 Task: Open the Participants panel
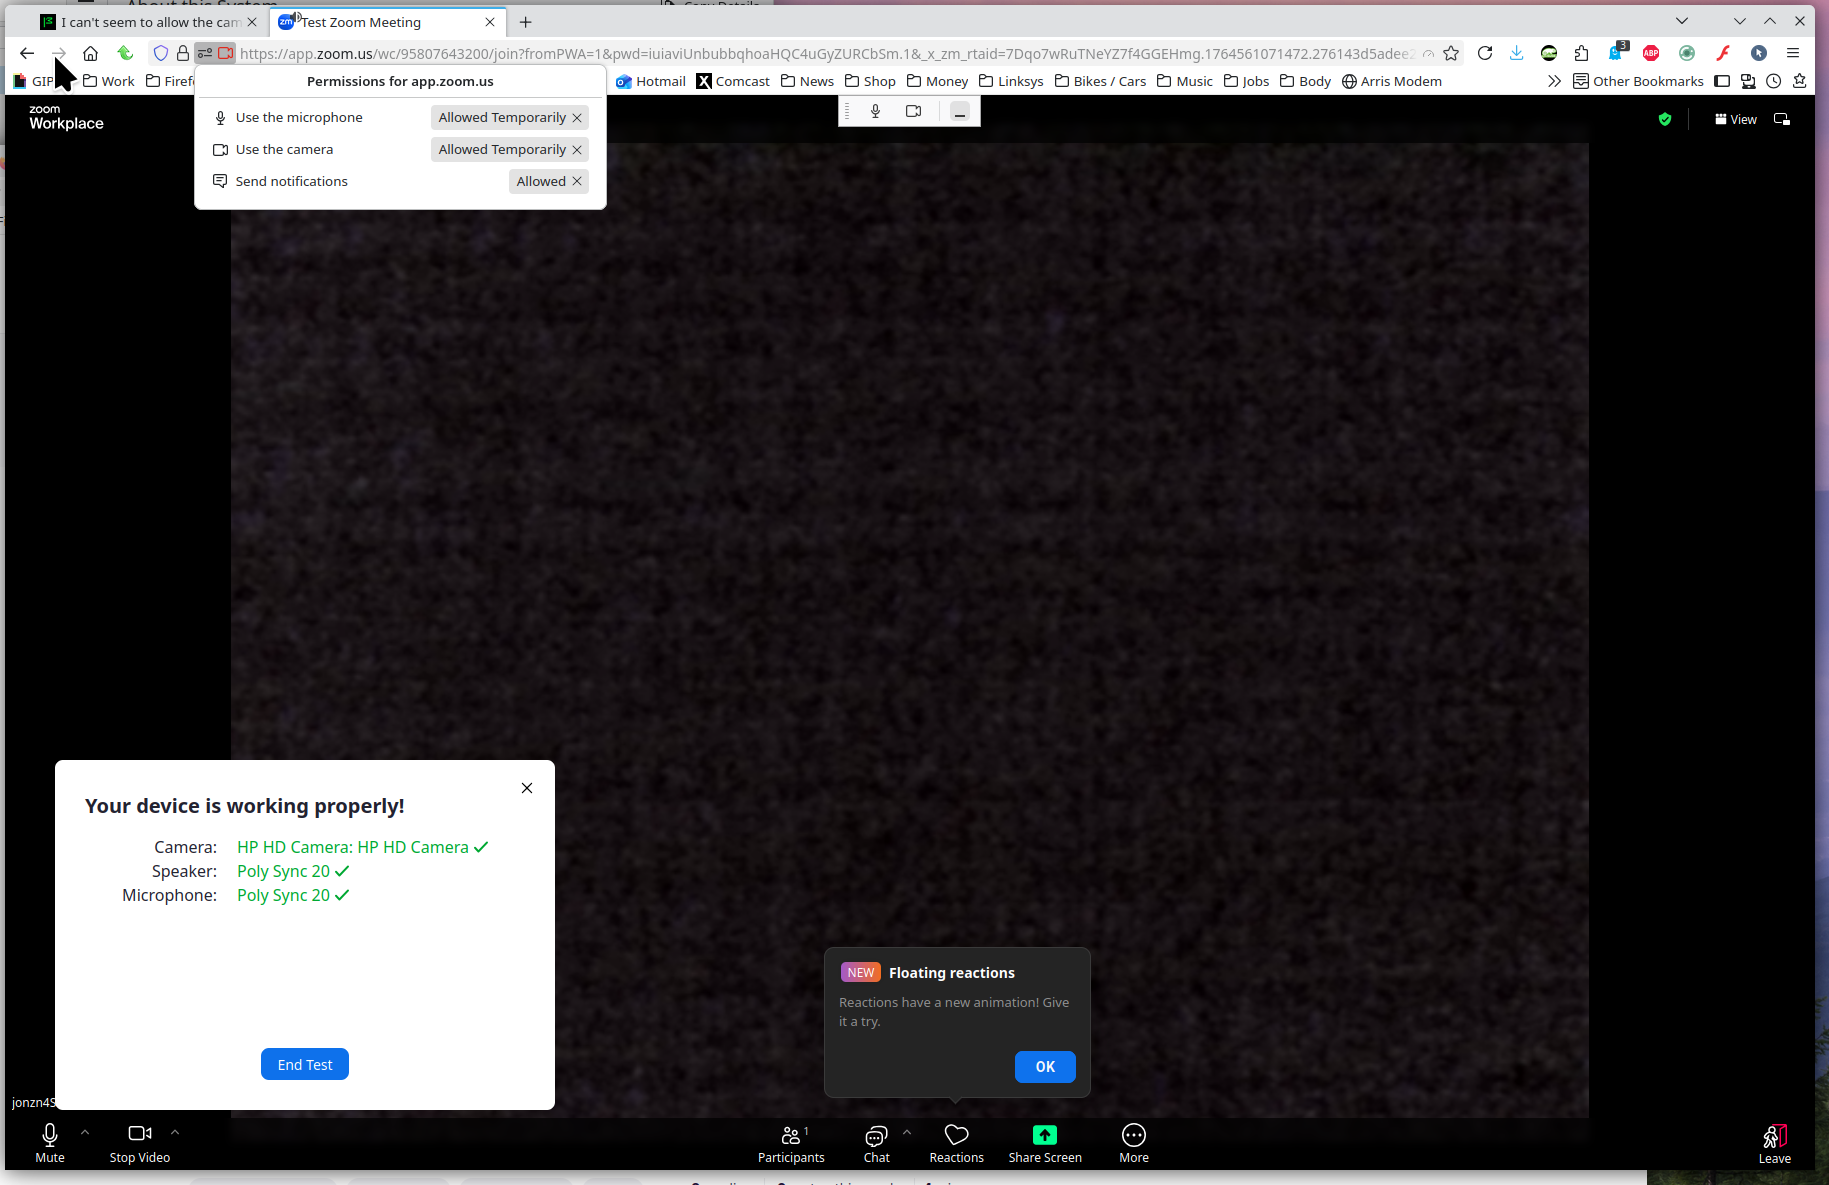coord(791,1143)
